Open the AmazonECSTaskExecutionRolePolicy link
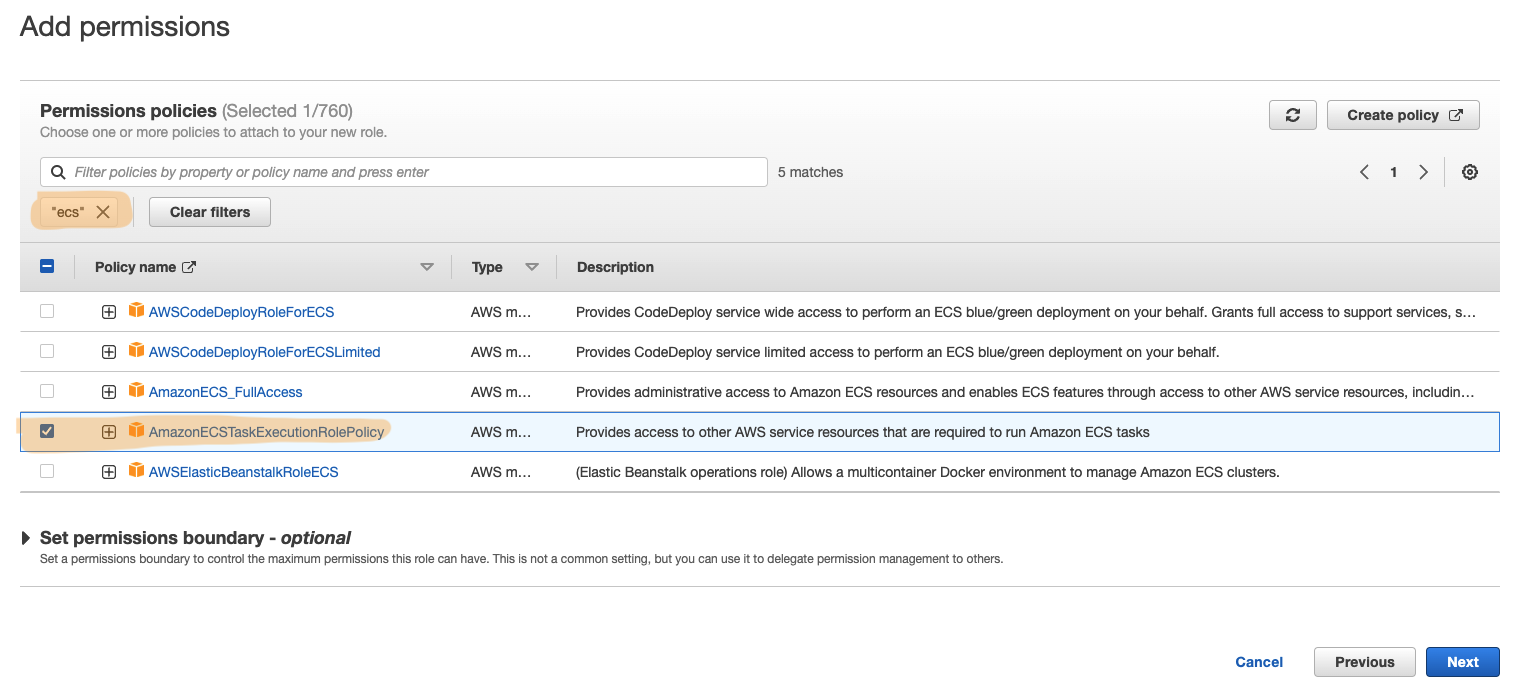This screenshot has height=694, width=1518. (266, 432)
